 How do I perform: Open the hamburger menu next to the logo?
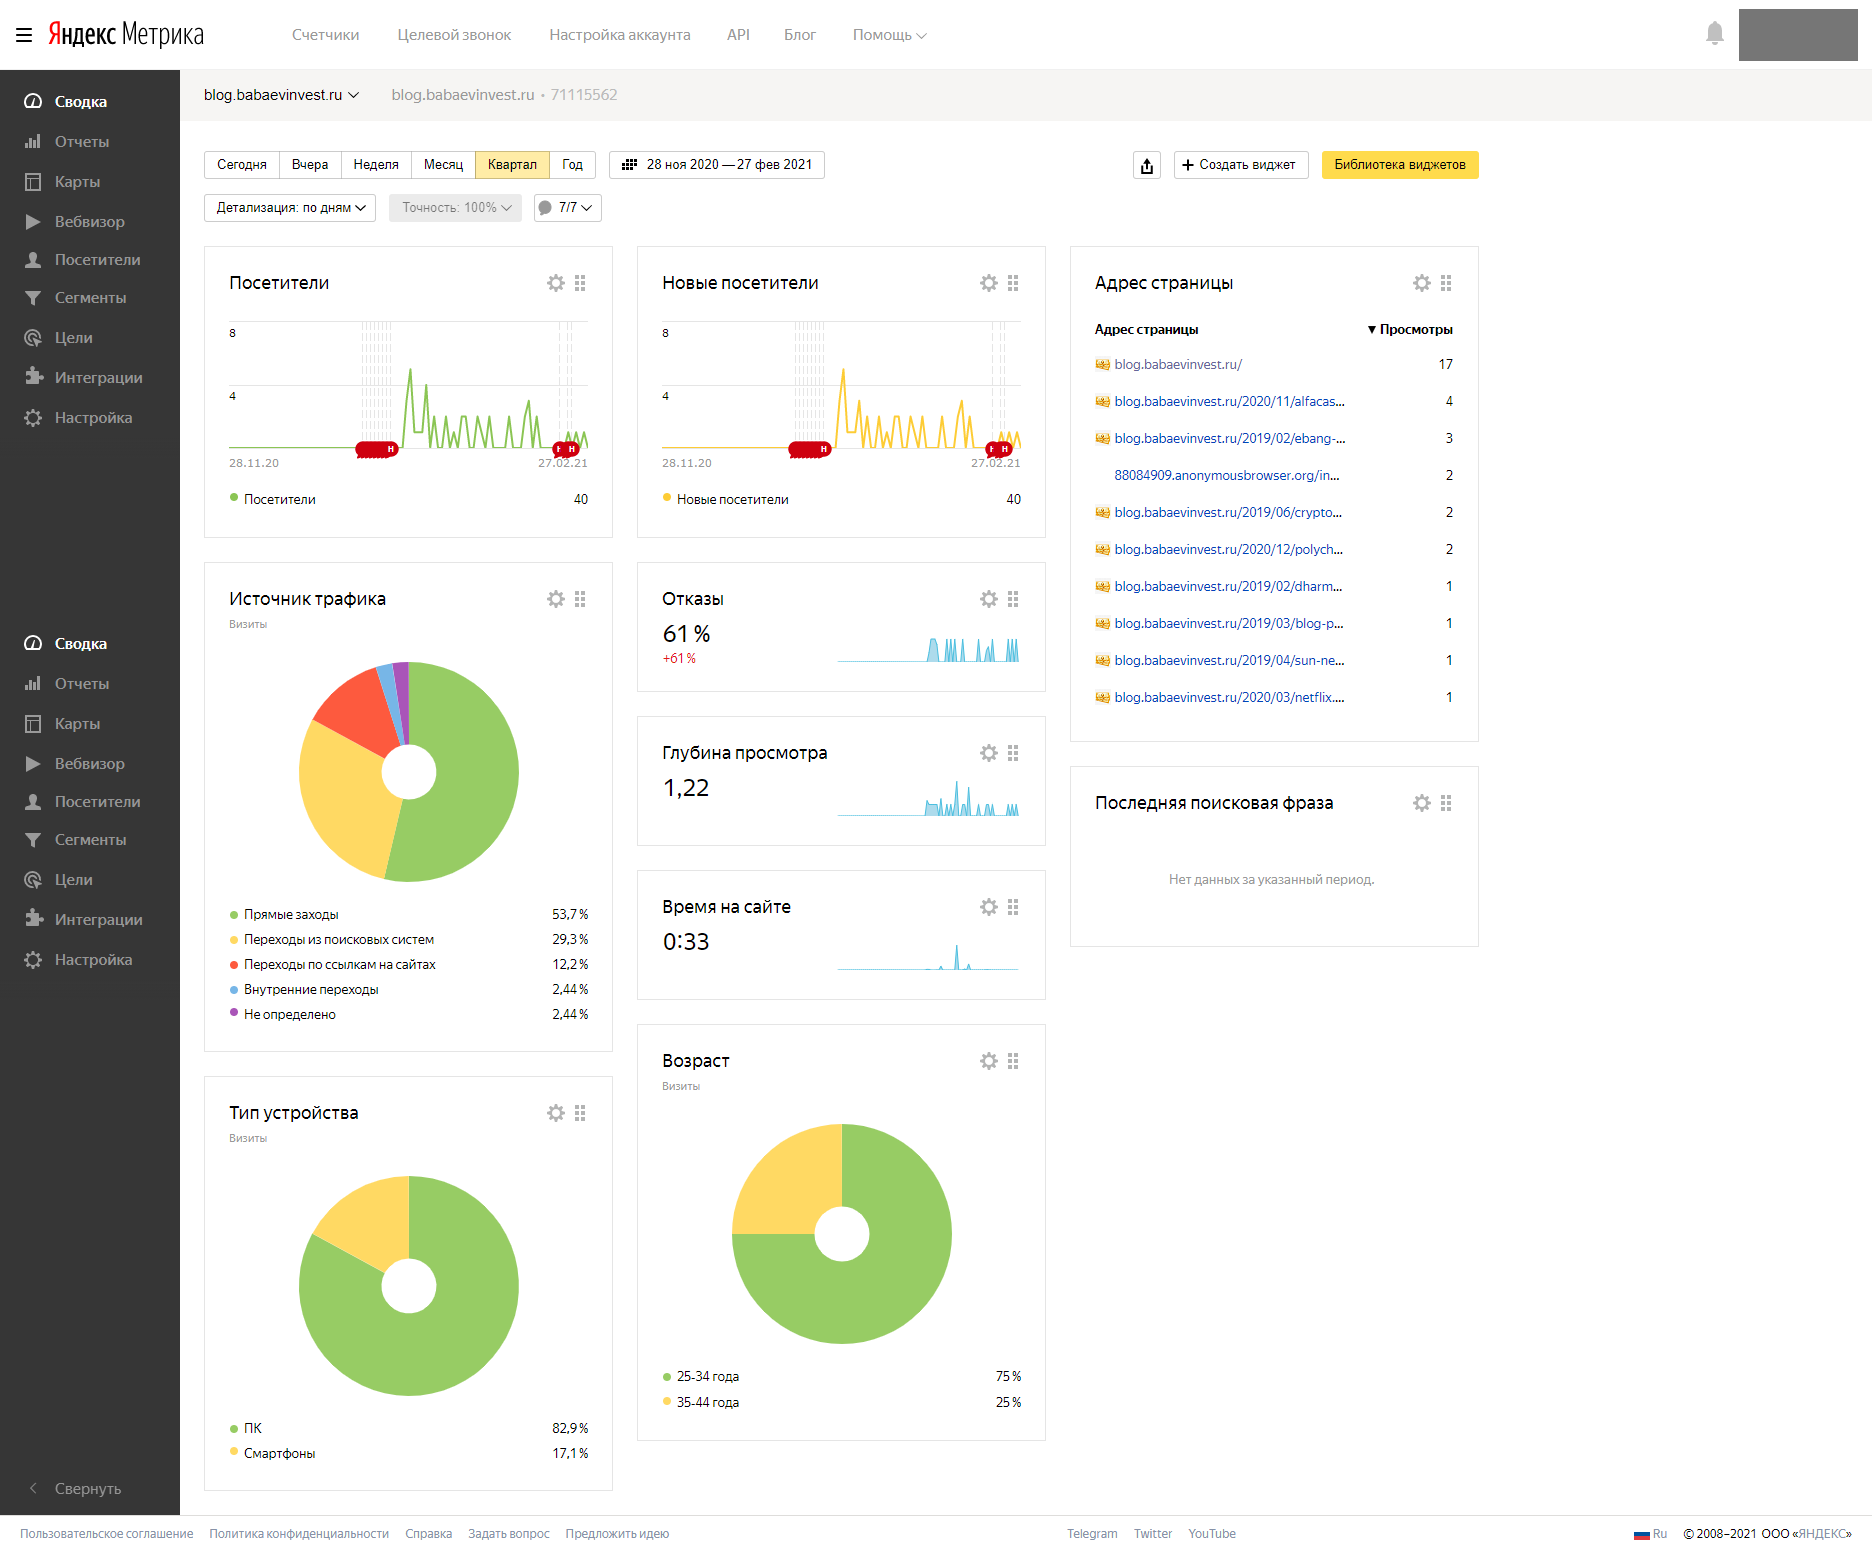24,35
